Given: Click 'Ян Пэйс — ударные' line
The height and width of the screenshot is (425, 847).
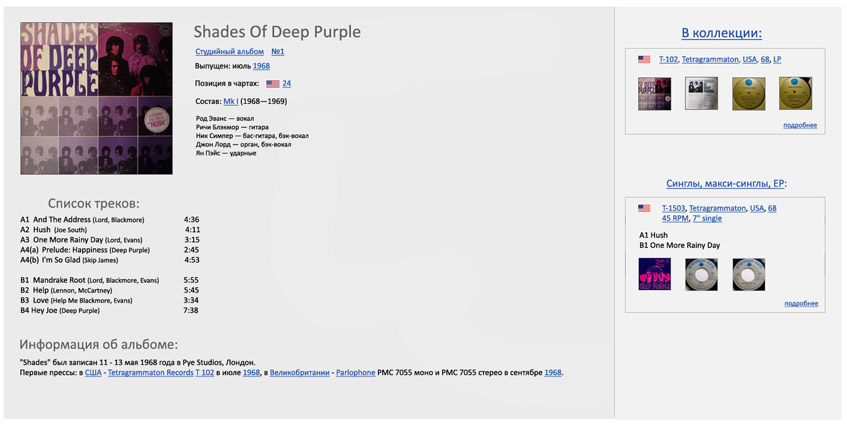Looking at the screenshot, I should click(x=226, y=153).
